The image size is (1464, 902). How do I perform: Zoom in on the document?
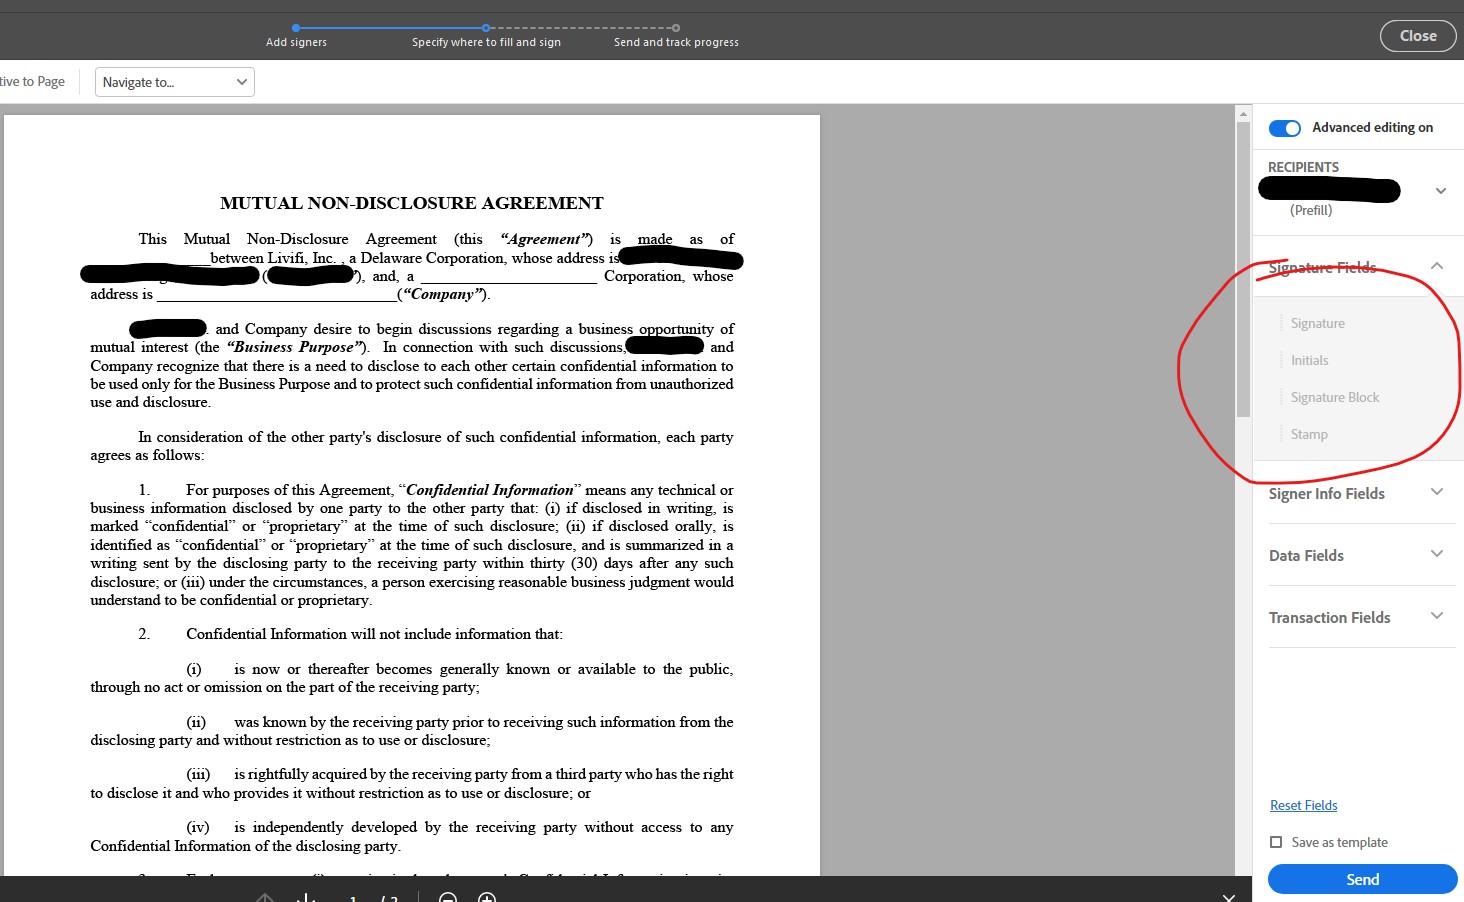click(487, 898)
